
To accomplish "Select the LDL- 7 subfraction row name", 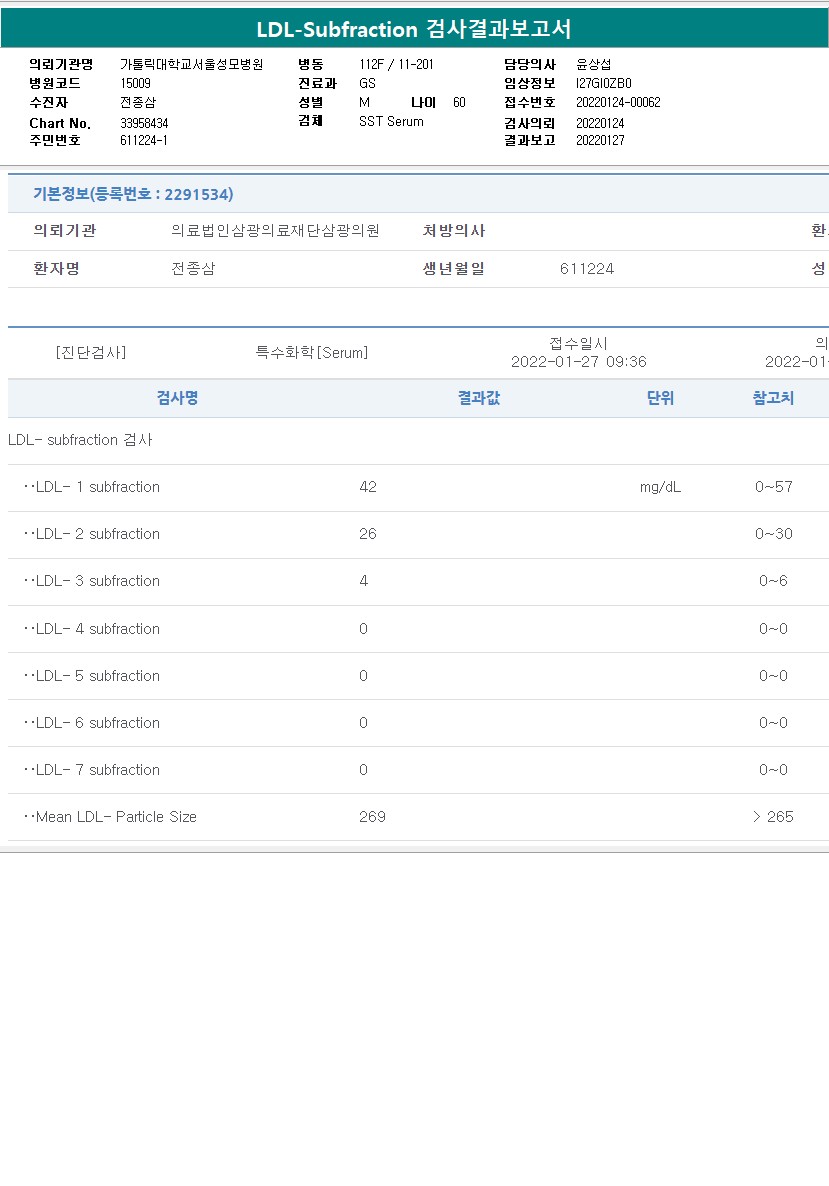I will point(92,770).
